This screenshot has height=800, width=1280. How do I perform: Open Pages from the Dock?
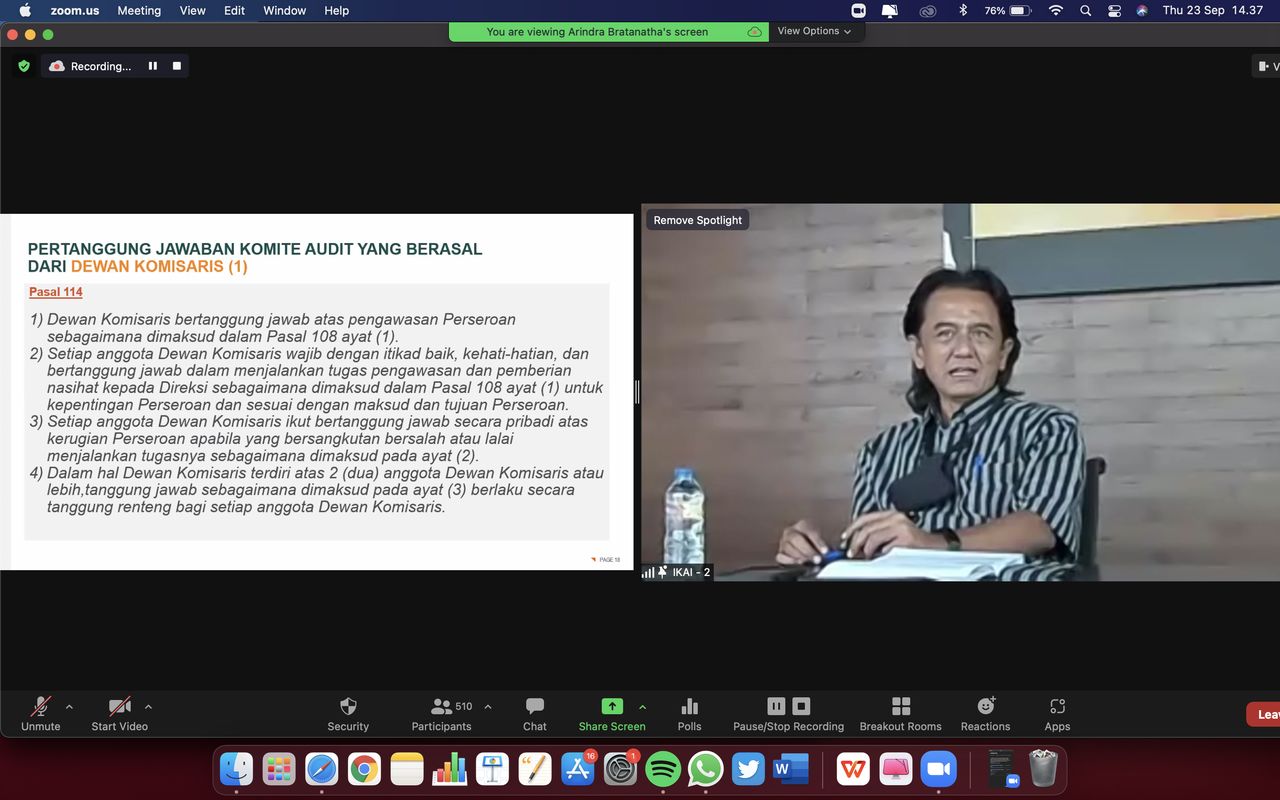click(x=535, y=769)
